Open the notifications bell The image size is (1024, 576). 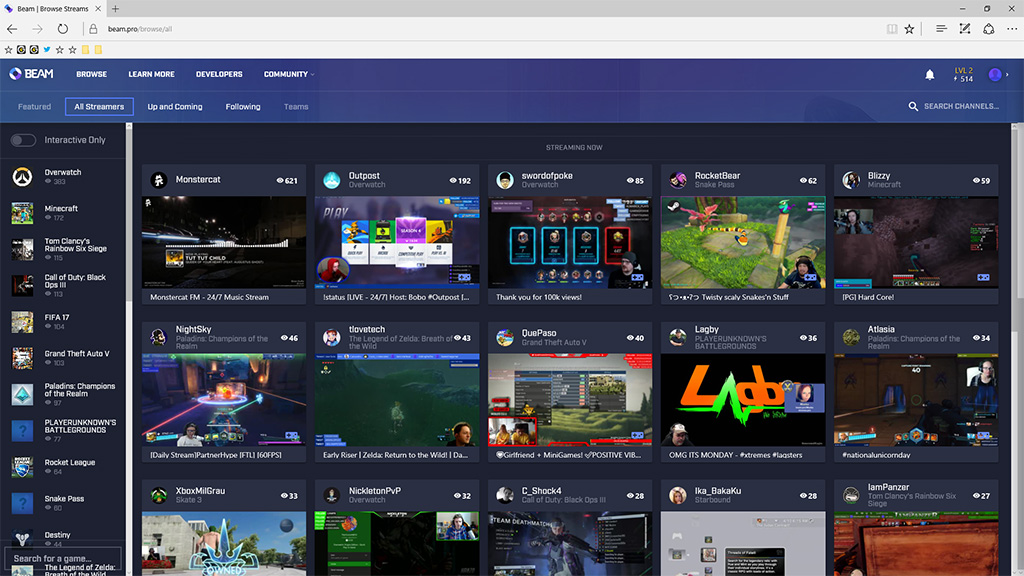click(x=929, y=75)
